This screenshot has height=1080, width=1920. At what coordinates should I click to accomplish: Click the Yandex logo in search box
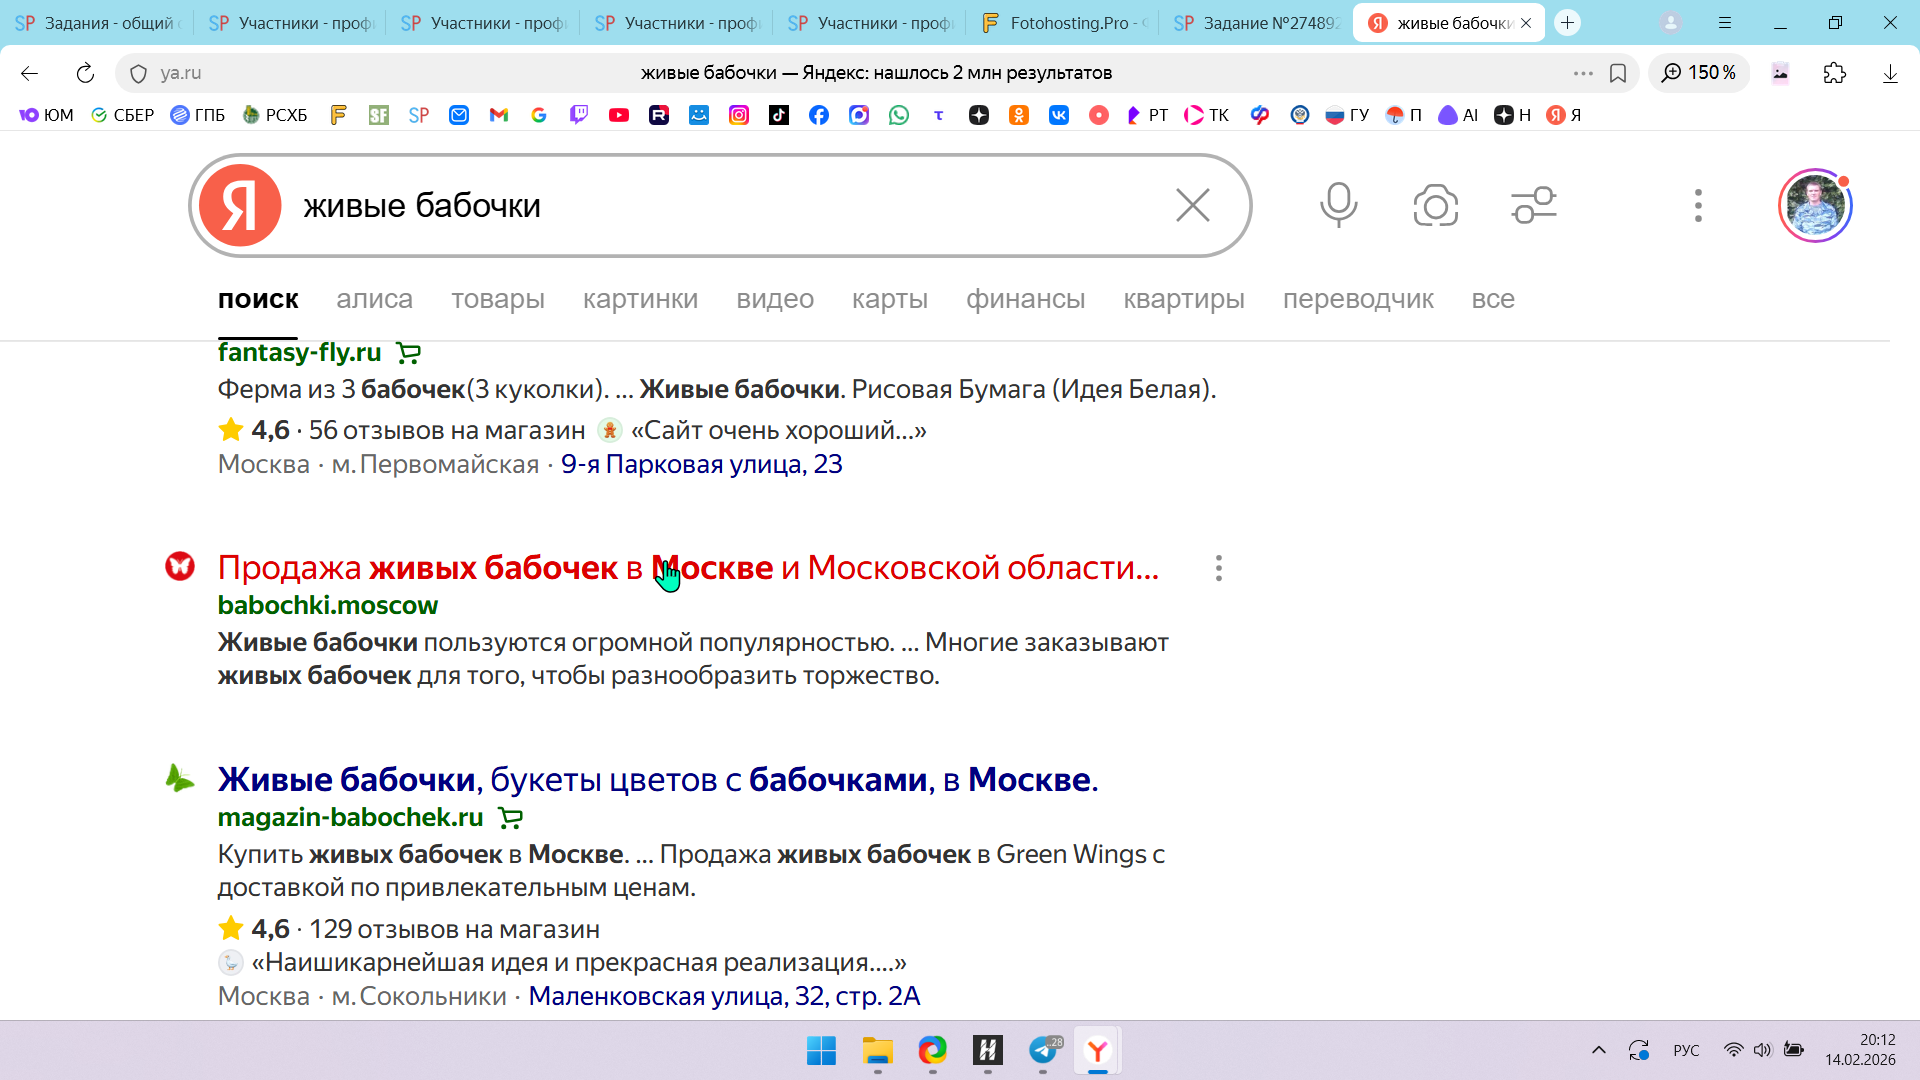point(240,205)
